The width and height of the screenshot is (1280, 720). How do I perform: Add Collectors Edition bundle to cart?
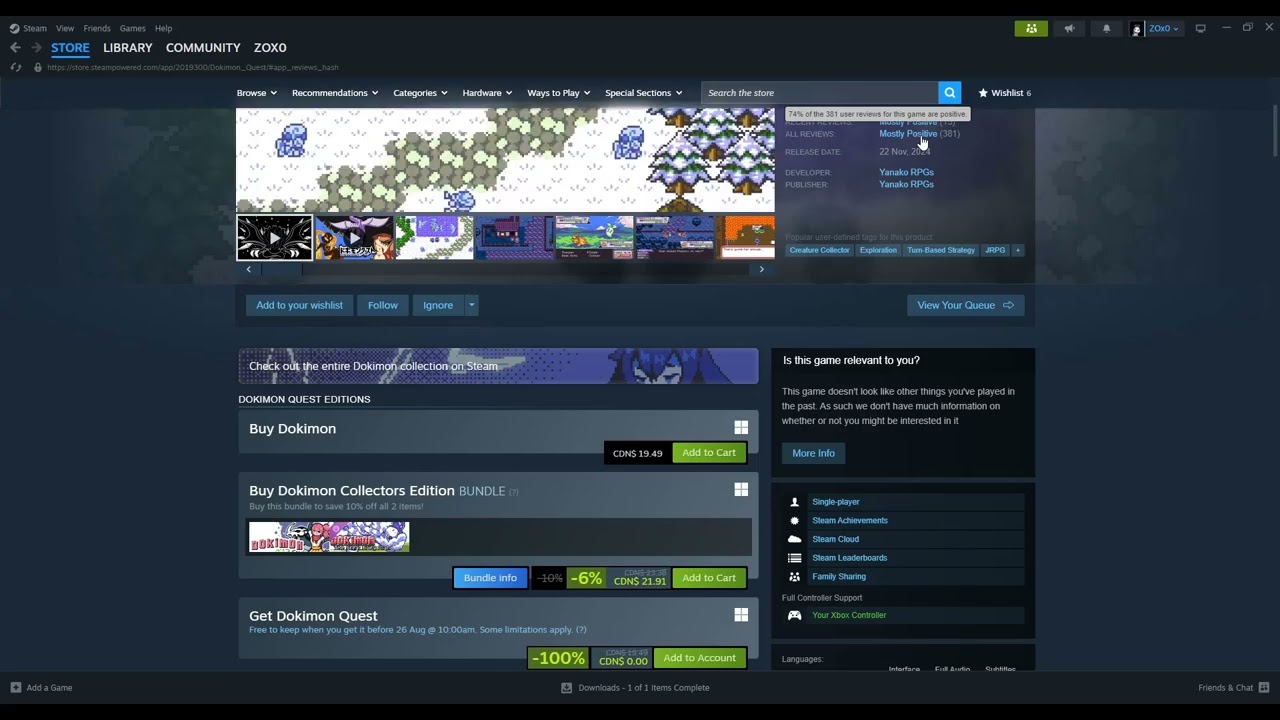709,578
